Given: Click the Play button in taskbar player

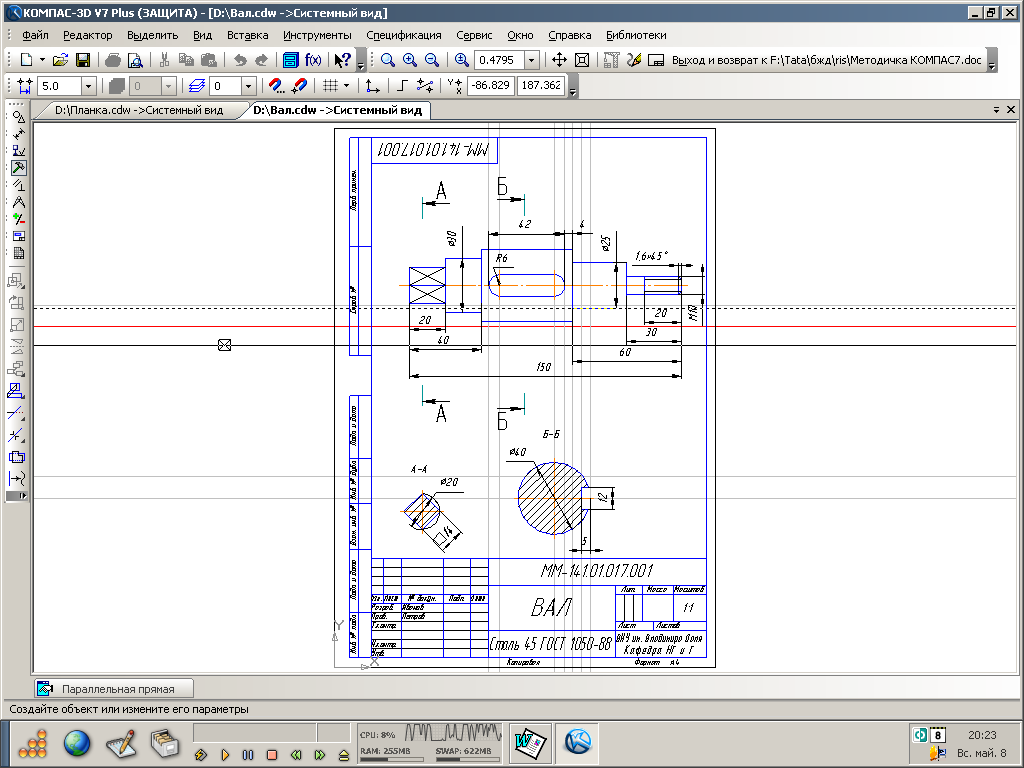Looking at the screenshot, I should point(225,755).
